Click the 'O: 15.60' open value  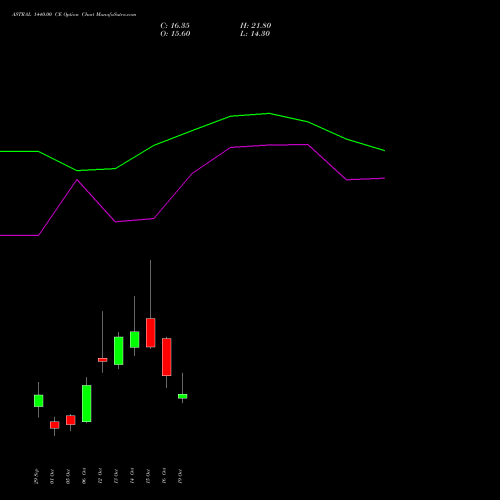[x=175, y=34]
